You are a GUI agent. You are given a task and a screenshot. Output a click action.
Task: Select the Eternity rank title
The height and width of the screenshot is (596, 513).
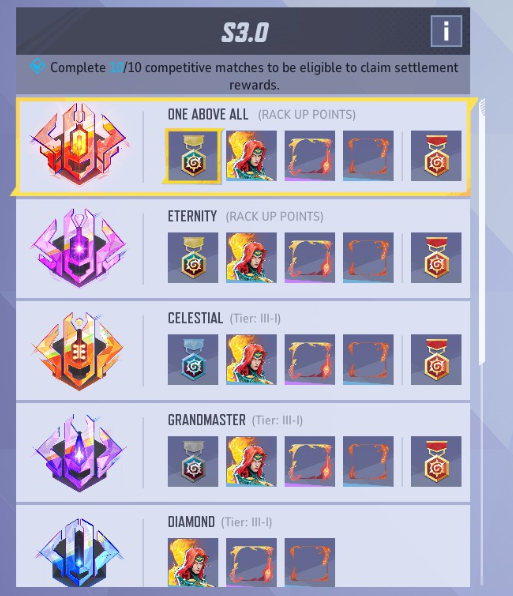click(x=192, y=216)
